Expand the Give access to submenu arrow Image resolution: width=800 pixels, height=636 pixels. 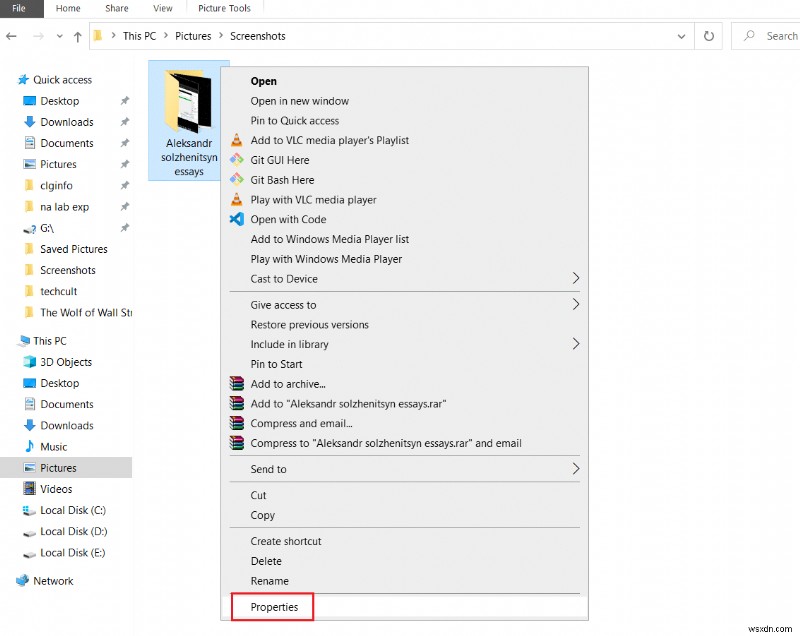[x=576, y=304]
